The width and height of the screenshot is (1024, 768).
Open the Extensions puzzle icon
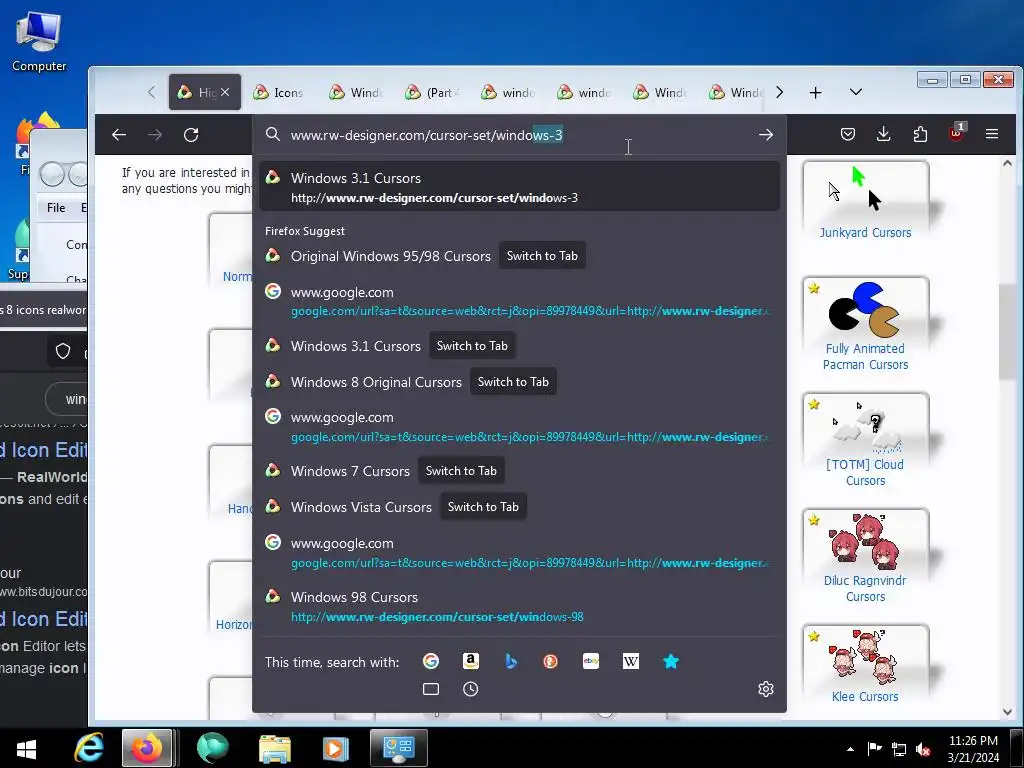920,134
